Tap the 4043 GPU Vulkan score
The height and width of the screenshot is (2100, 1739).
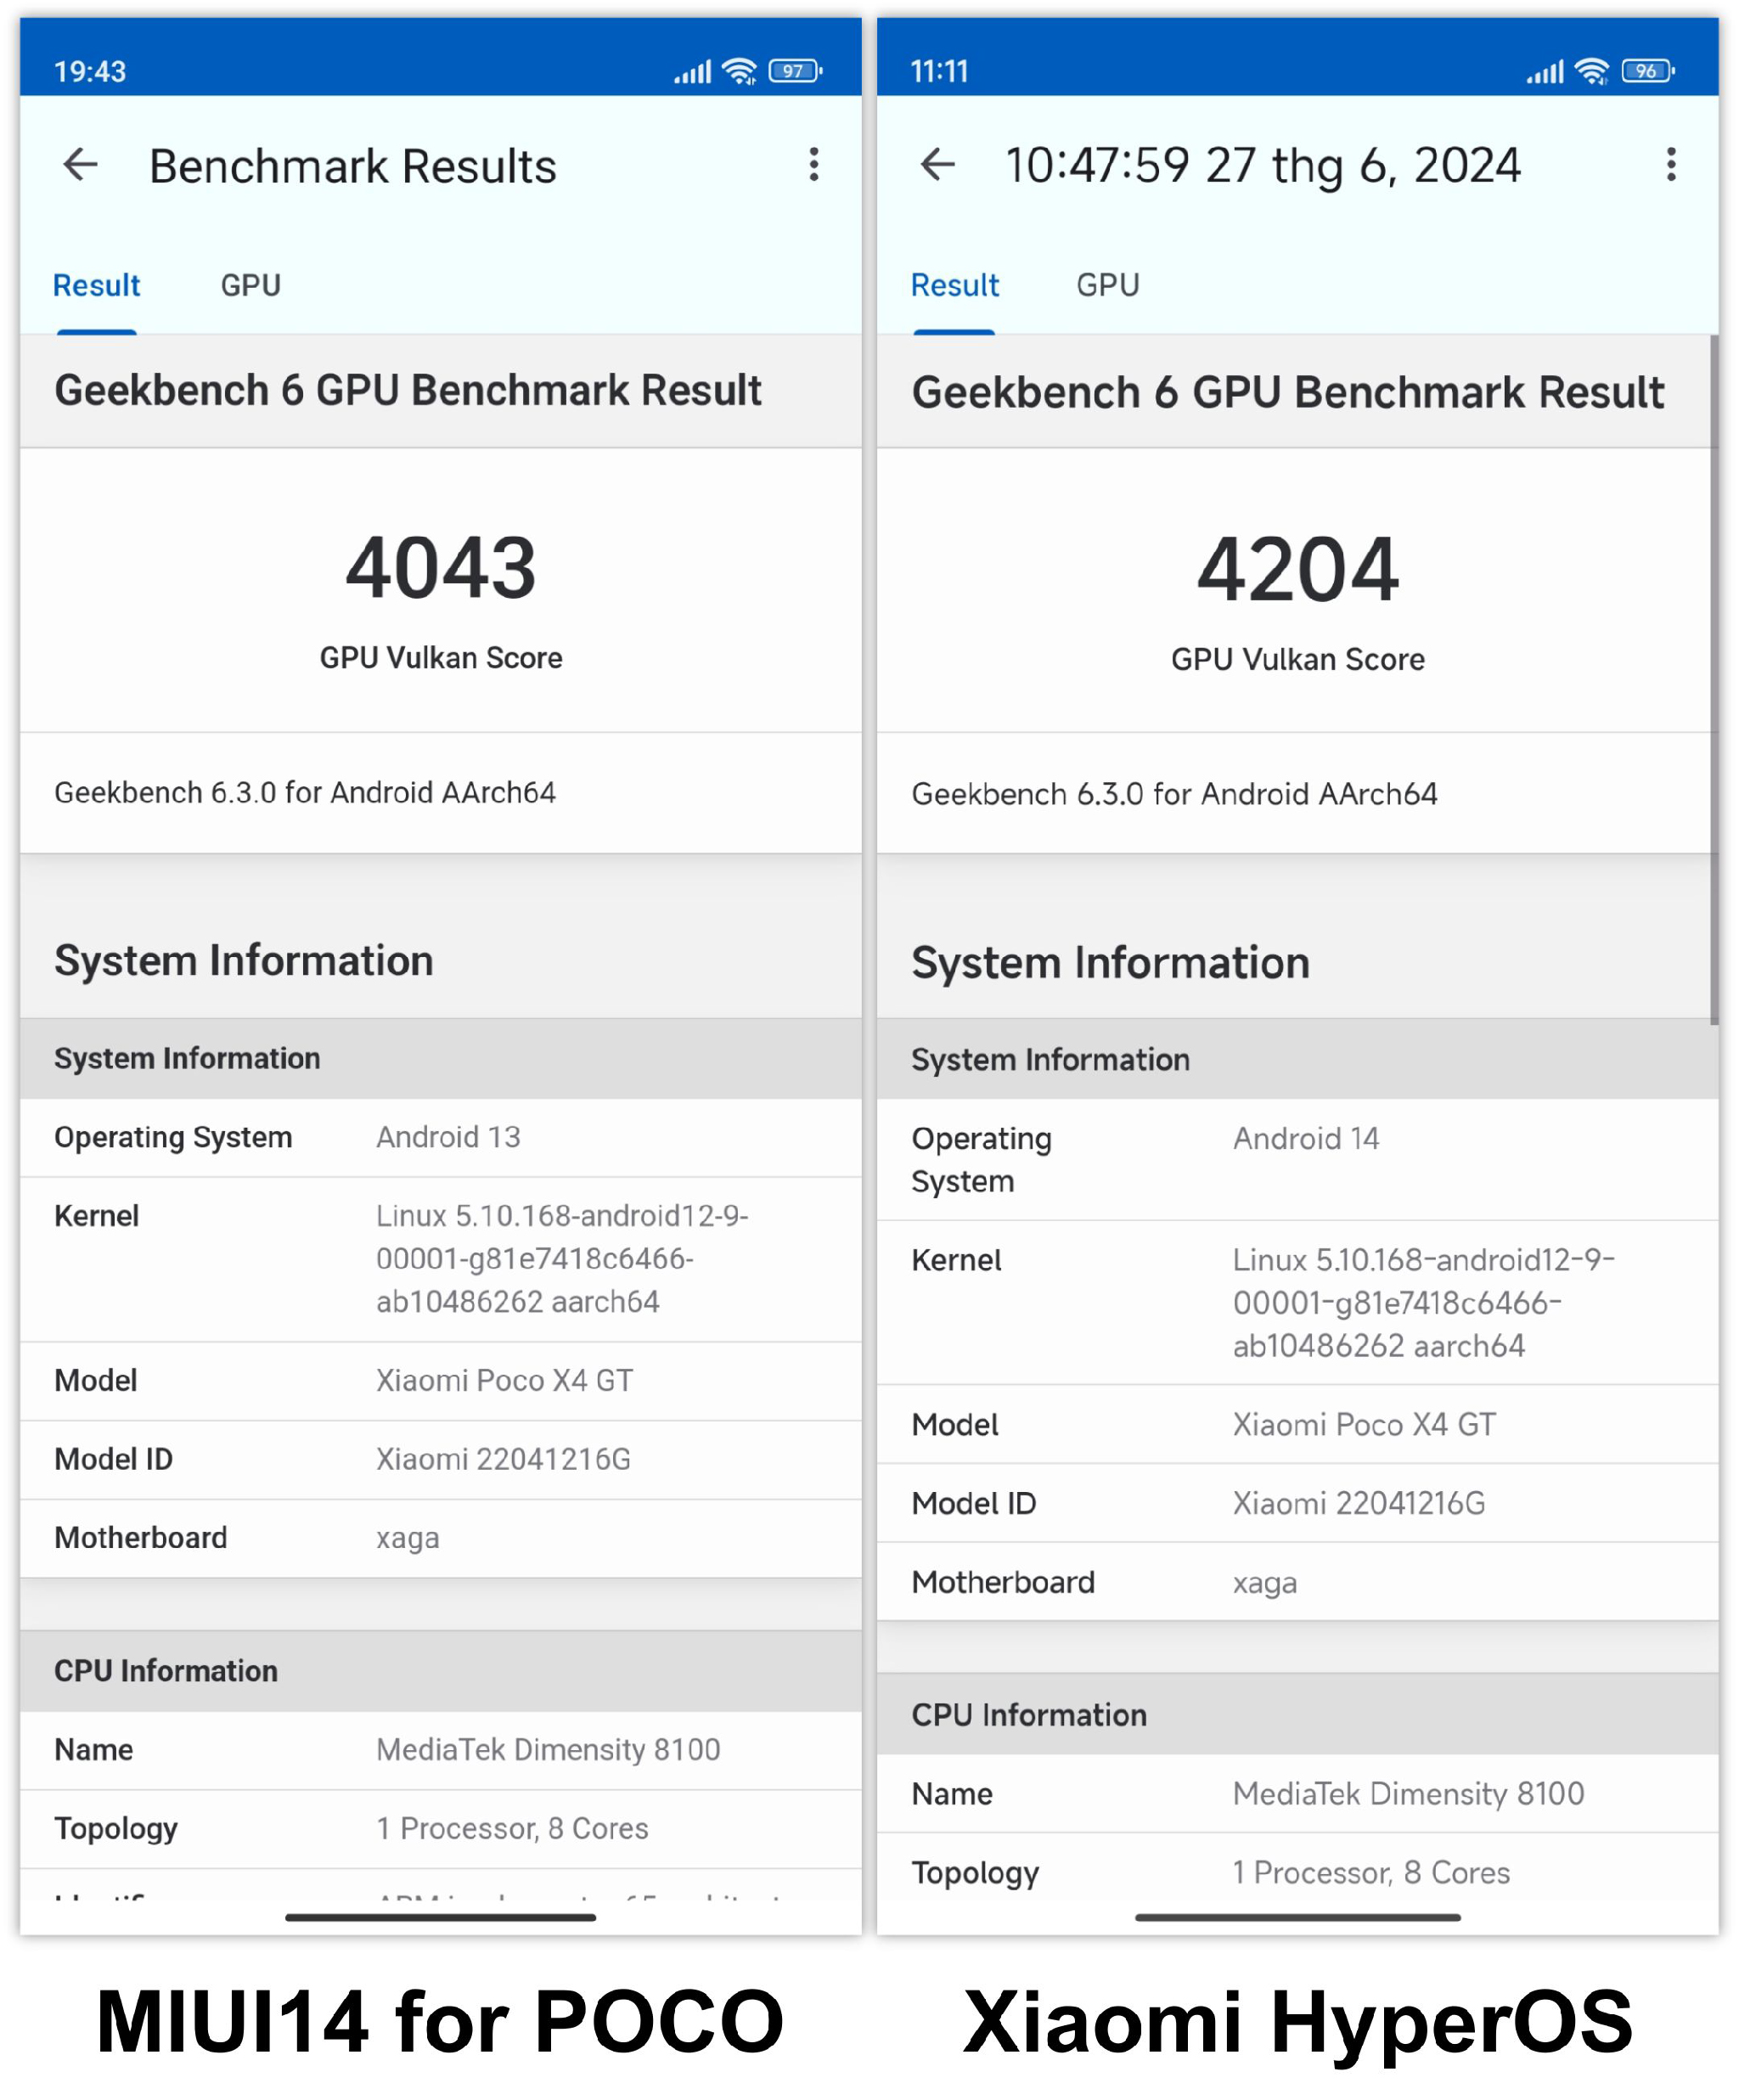click(441, 568)
